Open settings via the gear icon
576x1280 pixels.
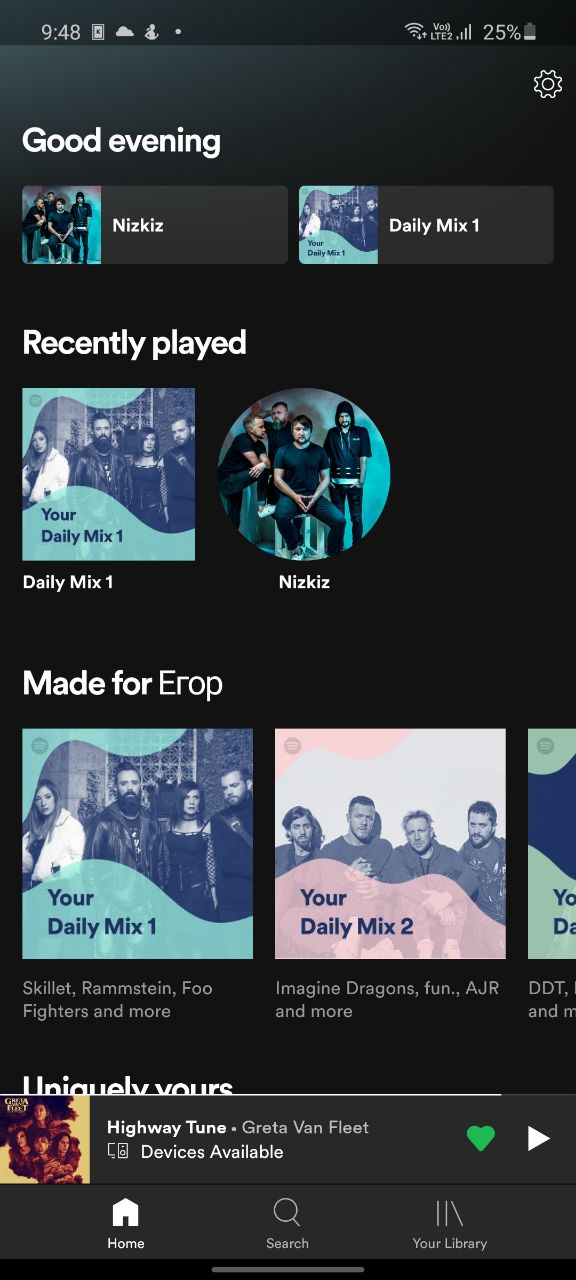(x=548, y=84)
